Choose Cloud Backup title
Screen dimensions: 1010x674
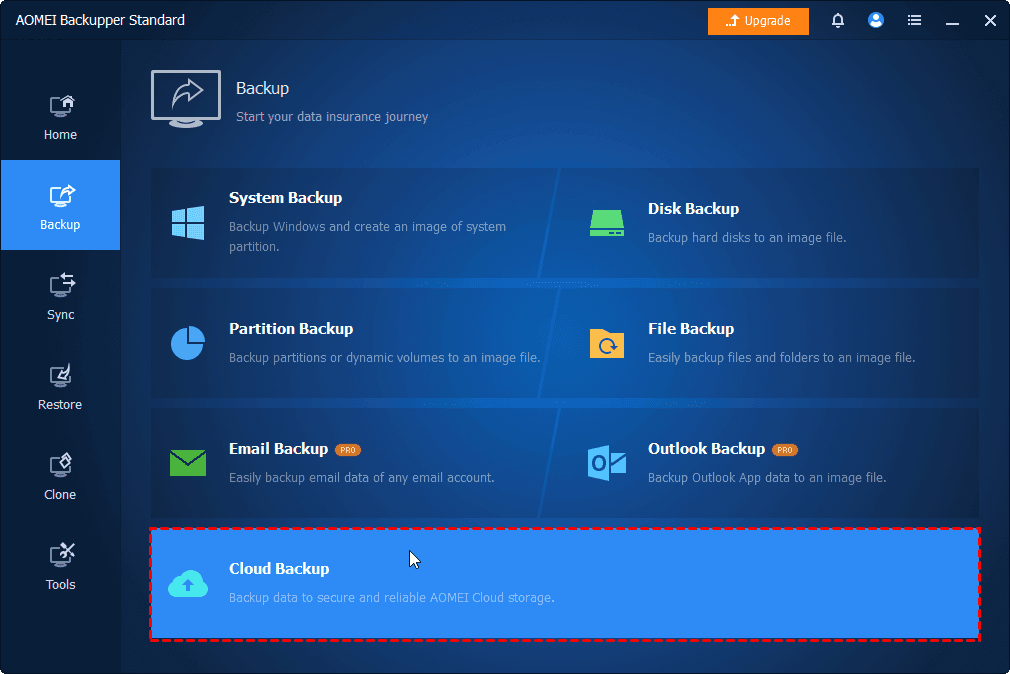point(279,569)
